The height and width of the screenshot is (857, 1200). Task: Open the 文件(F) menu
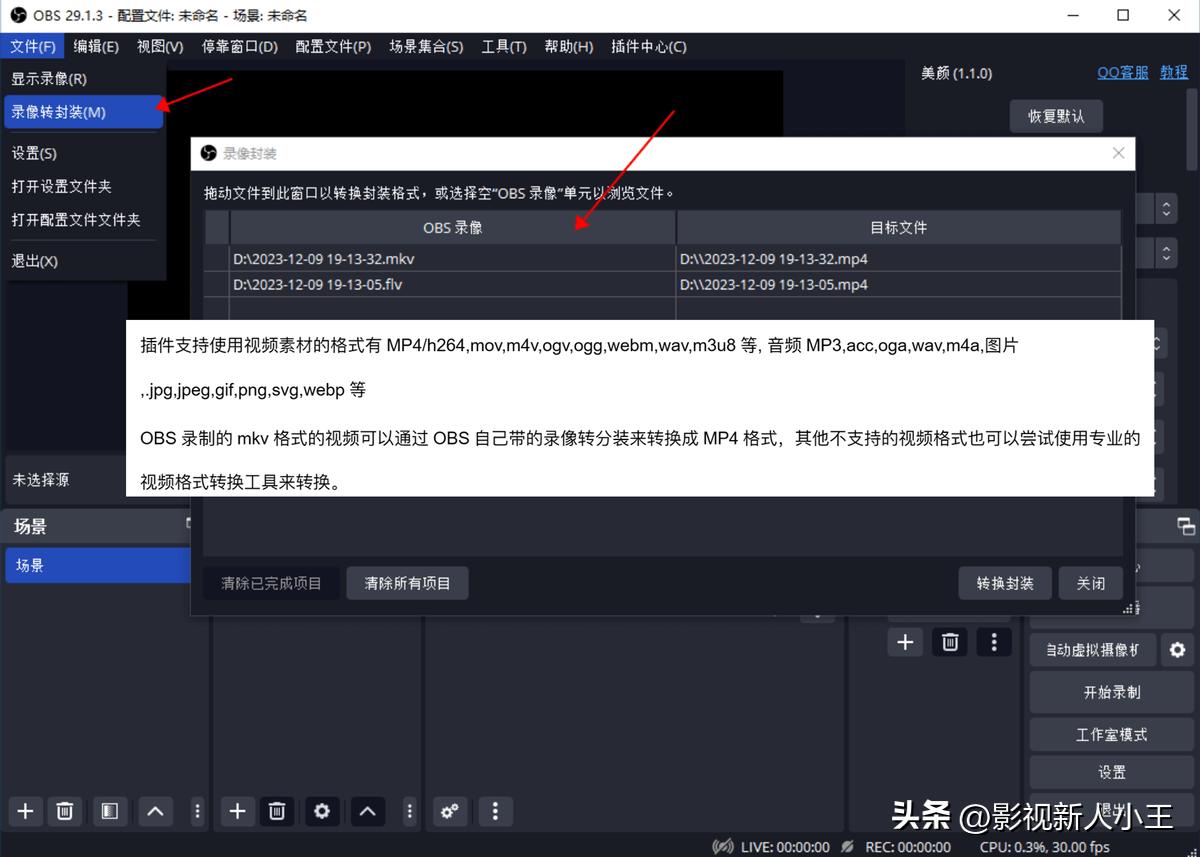(33, 46)
